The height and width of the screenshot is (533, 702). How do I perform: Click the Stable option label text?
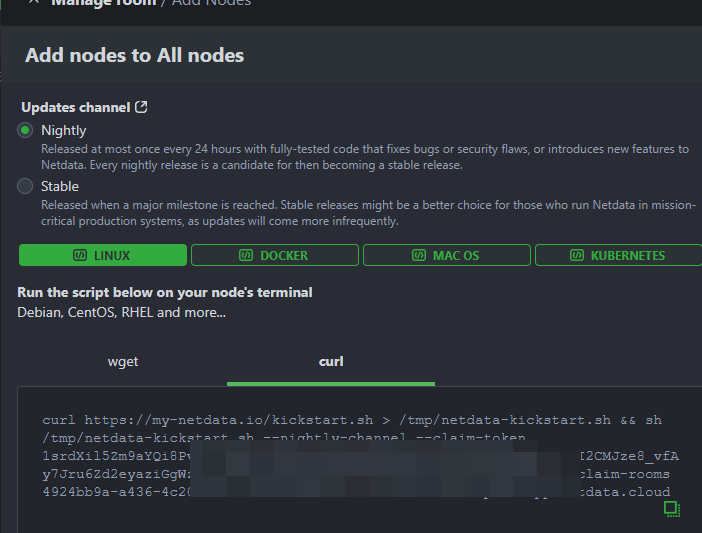tap(60, 186)
